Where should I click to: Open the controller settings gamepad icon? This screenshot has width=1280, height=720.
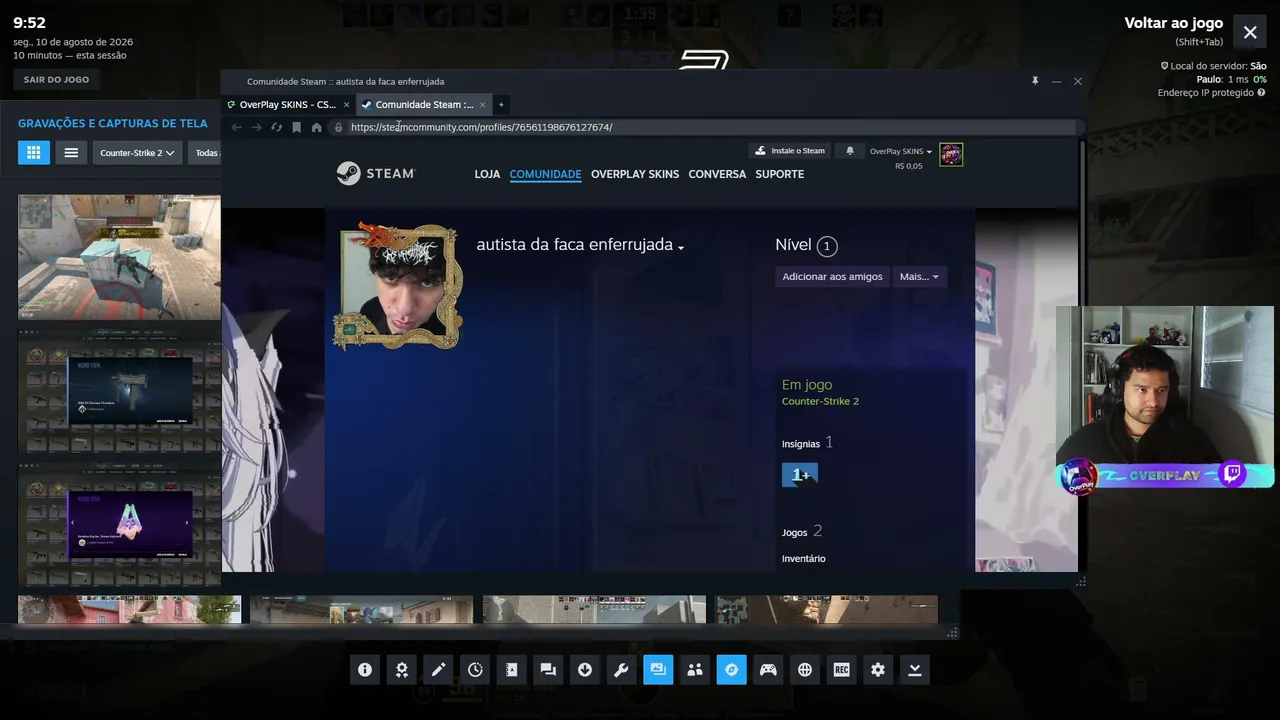(x=768, y=670)
